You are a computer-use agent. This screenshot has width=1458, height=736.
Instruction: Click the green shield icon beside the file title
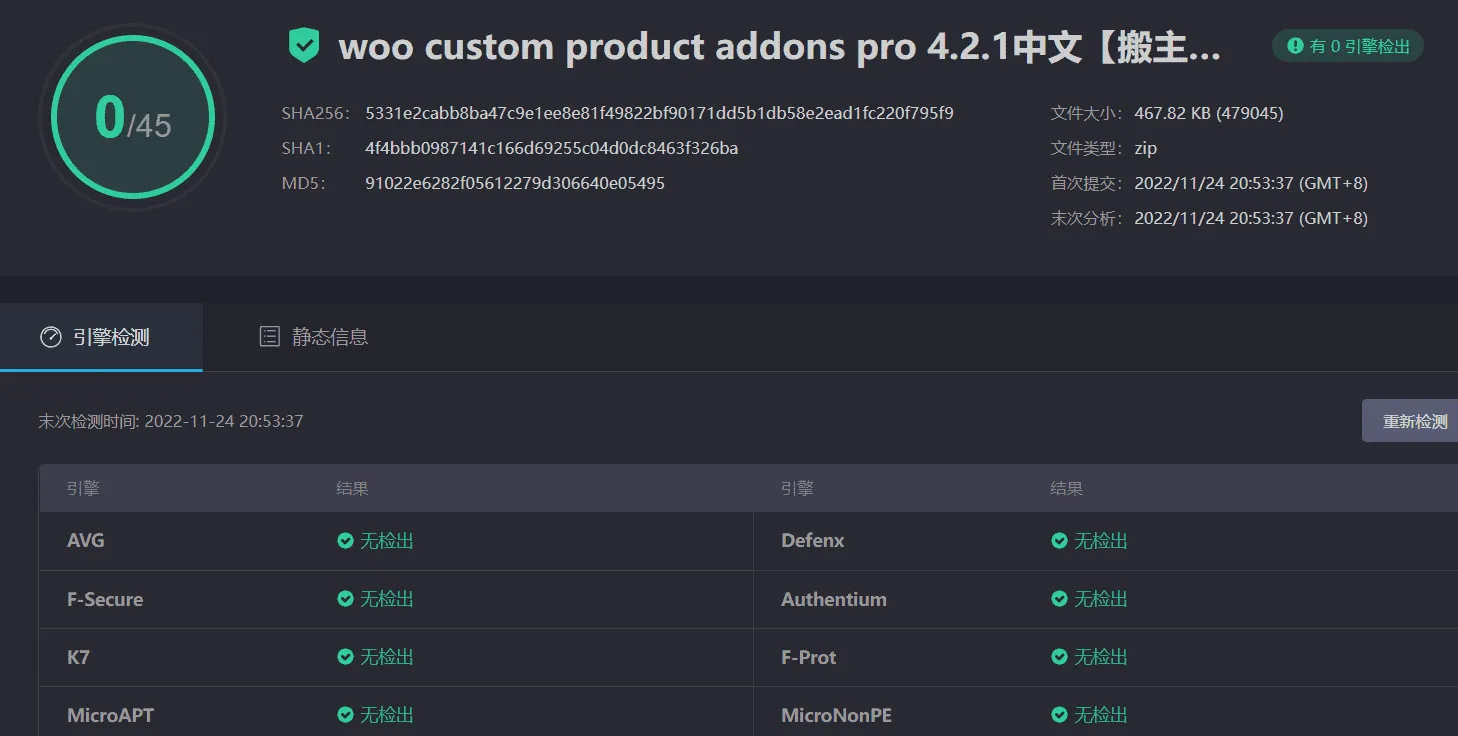point(303,46)
